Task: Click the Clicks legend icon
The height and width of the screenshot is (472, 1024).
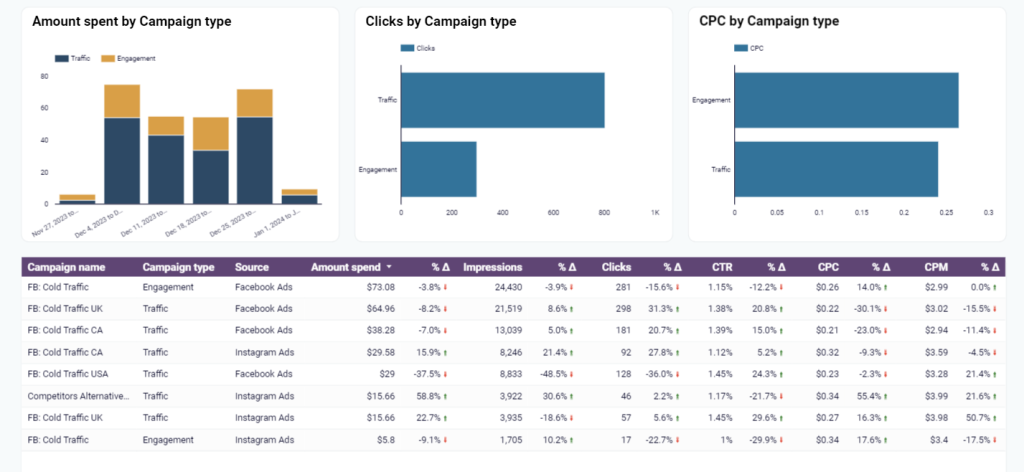Action: tap(407, 47)
